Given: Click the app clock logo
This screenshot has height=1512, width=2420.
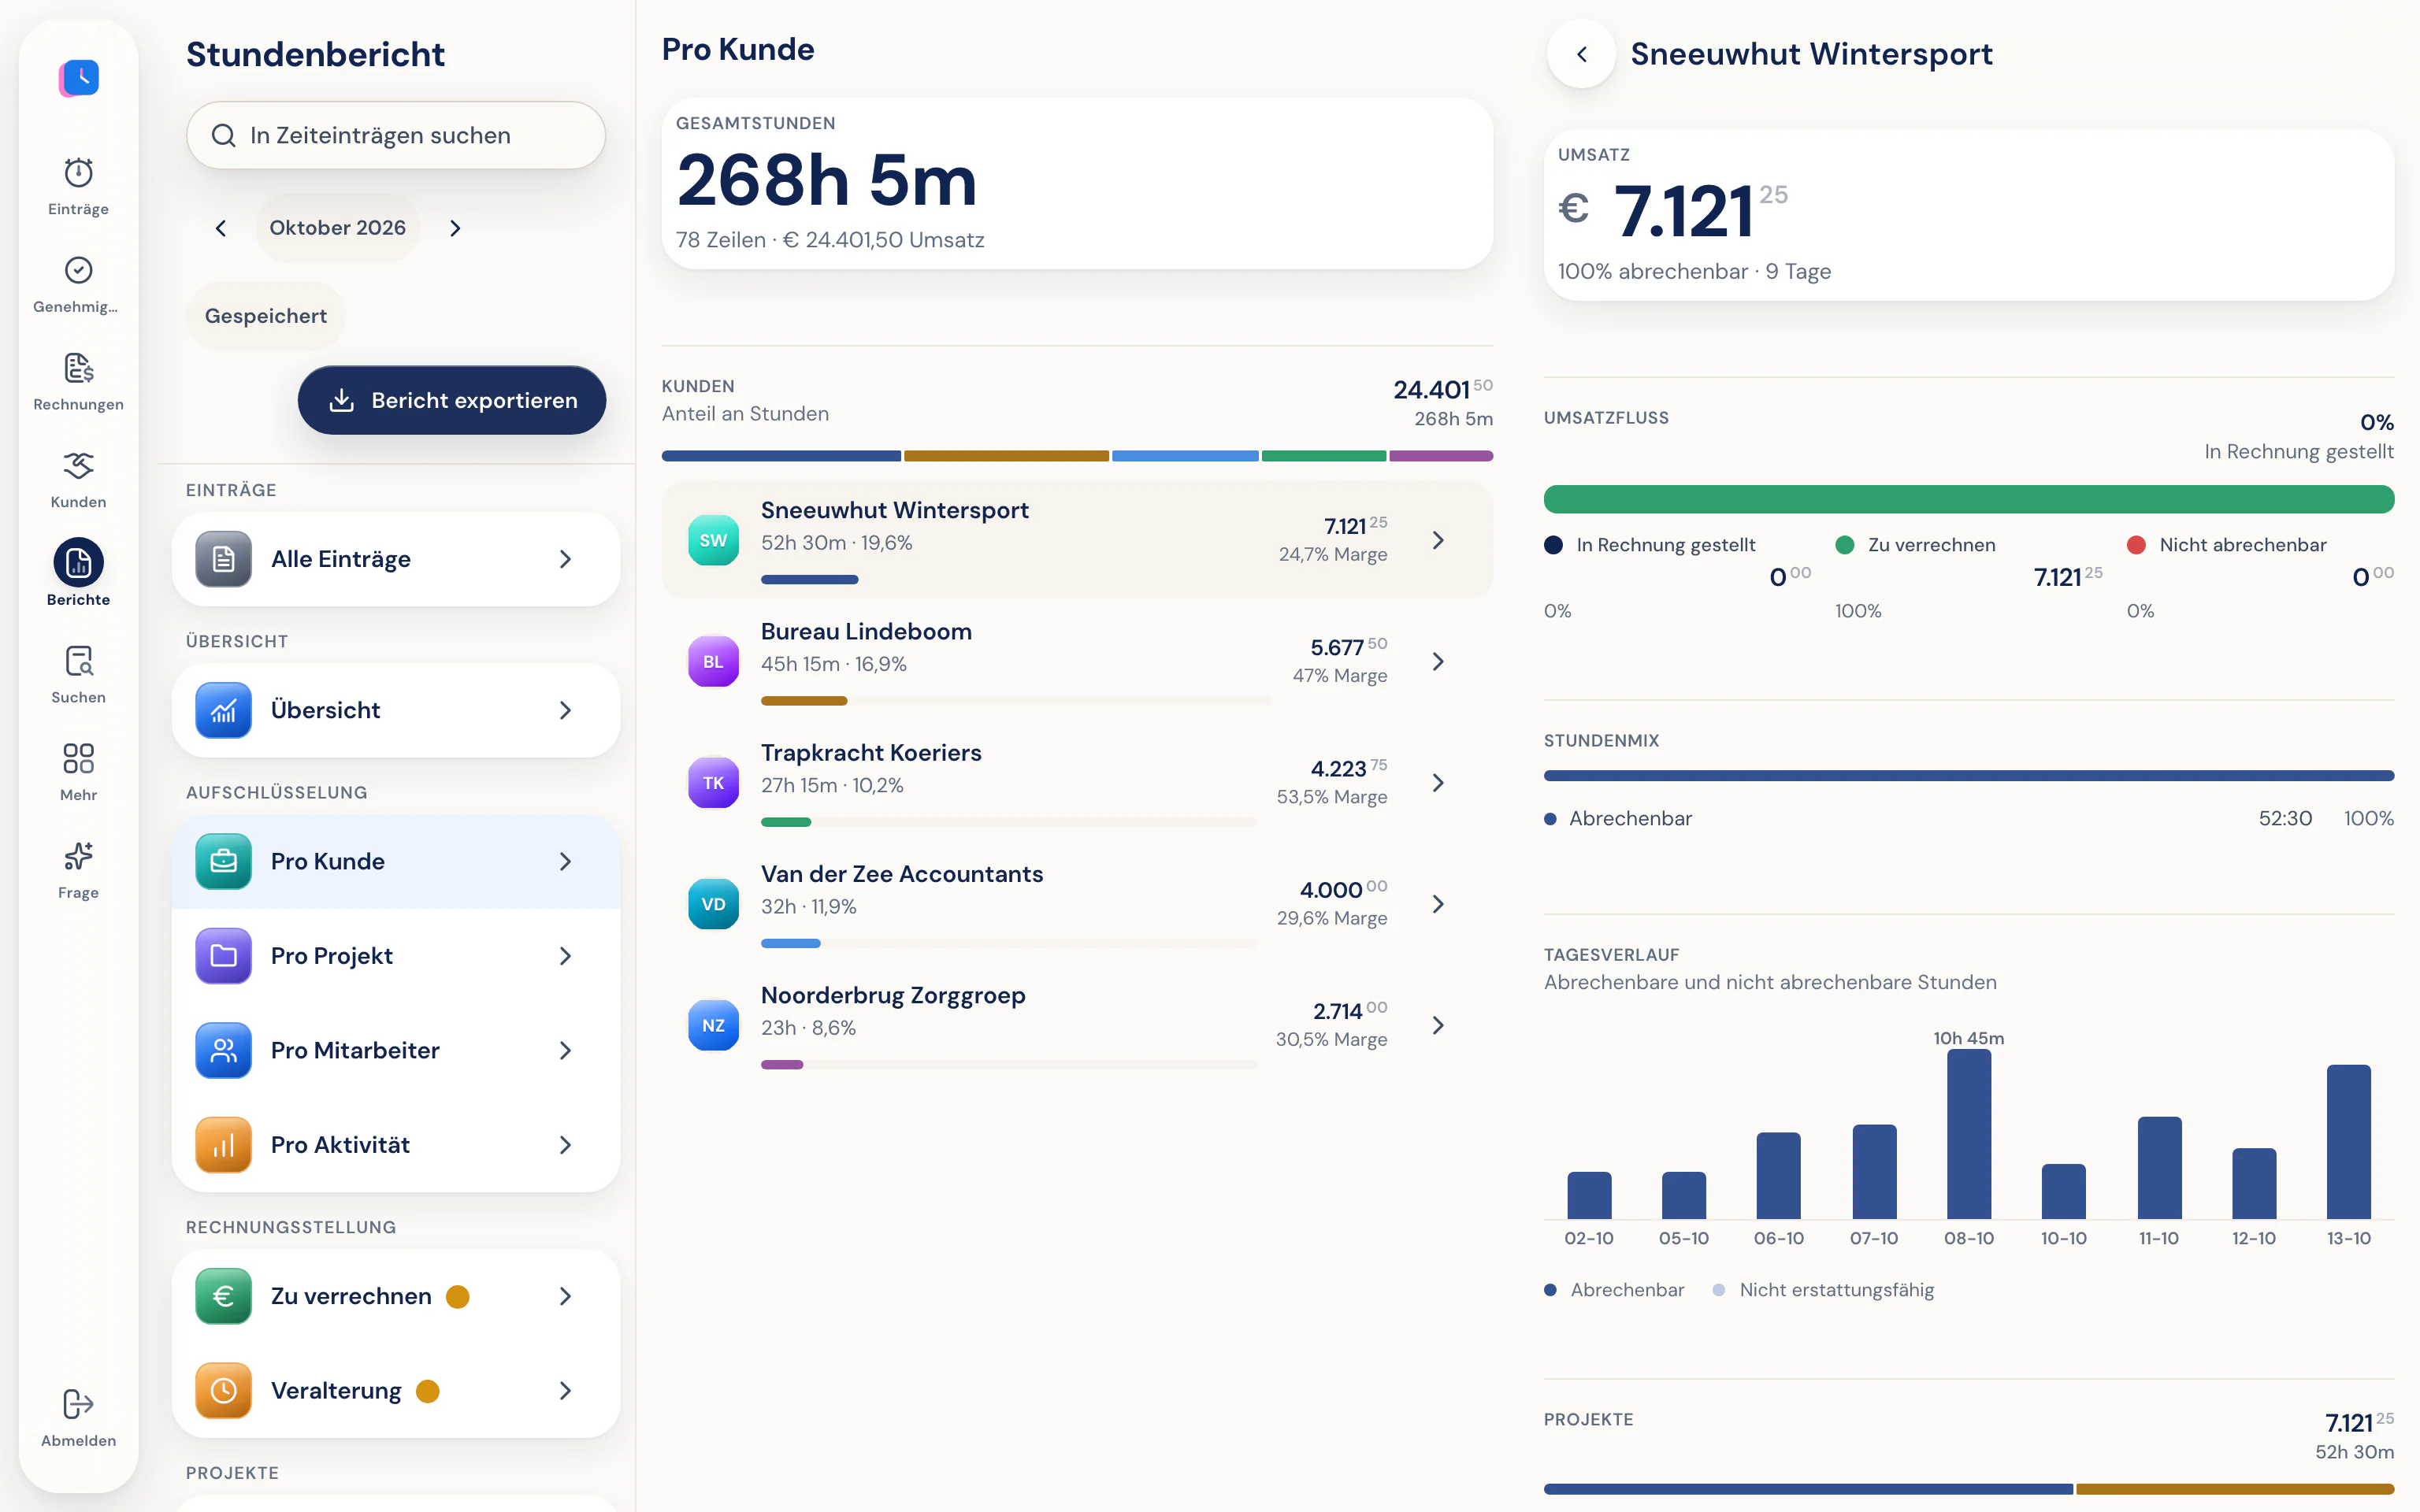Looking at the screenshot, I should [79, 77].
